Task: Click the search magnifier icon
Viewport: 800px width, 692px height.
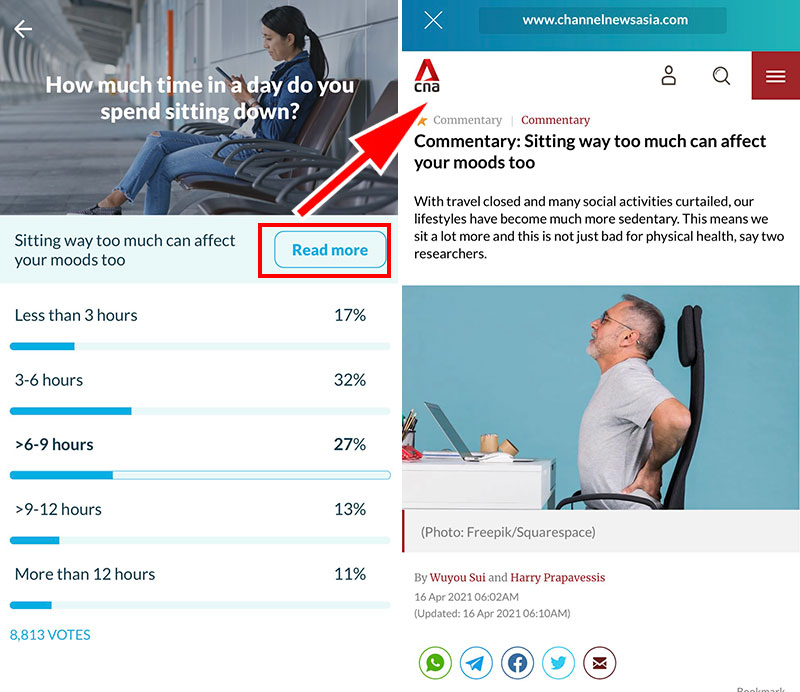Action: point(721,76)
